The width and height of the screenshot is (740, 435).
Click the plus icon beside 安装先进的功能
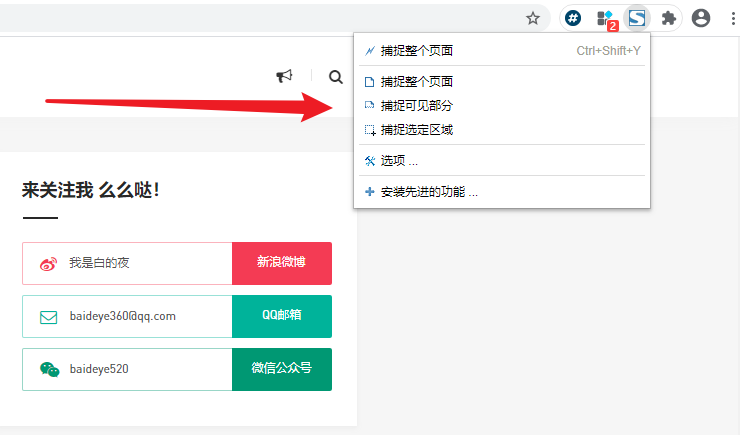tap(370, 192)
